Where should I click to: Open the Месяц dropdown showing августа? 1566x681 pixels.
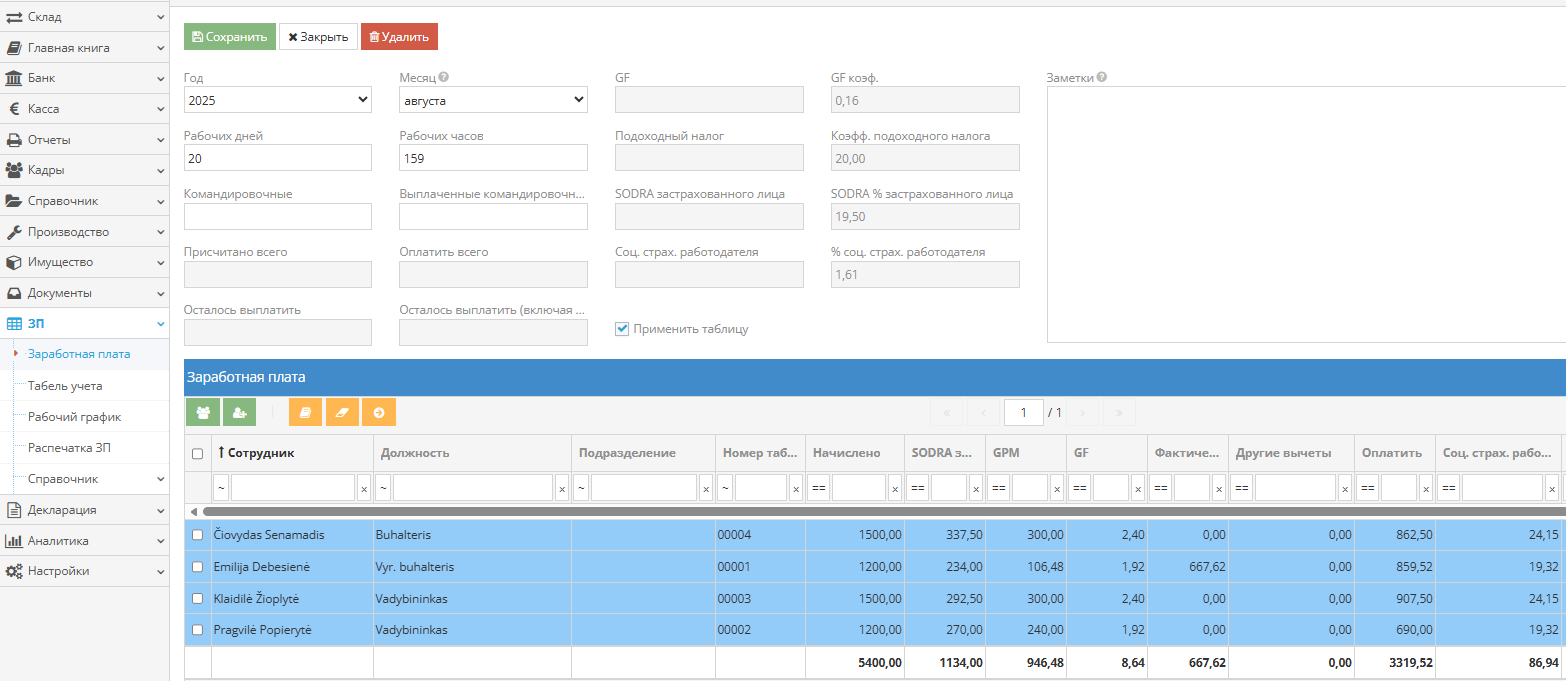coord(493,100)
